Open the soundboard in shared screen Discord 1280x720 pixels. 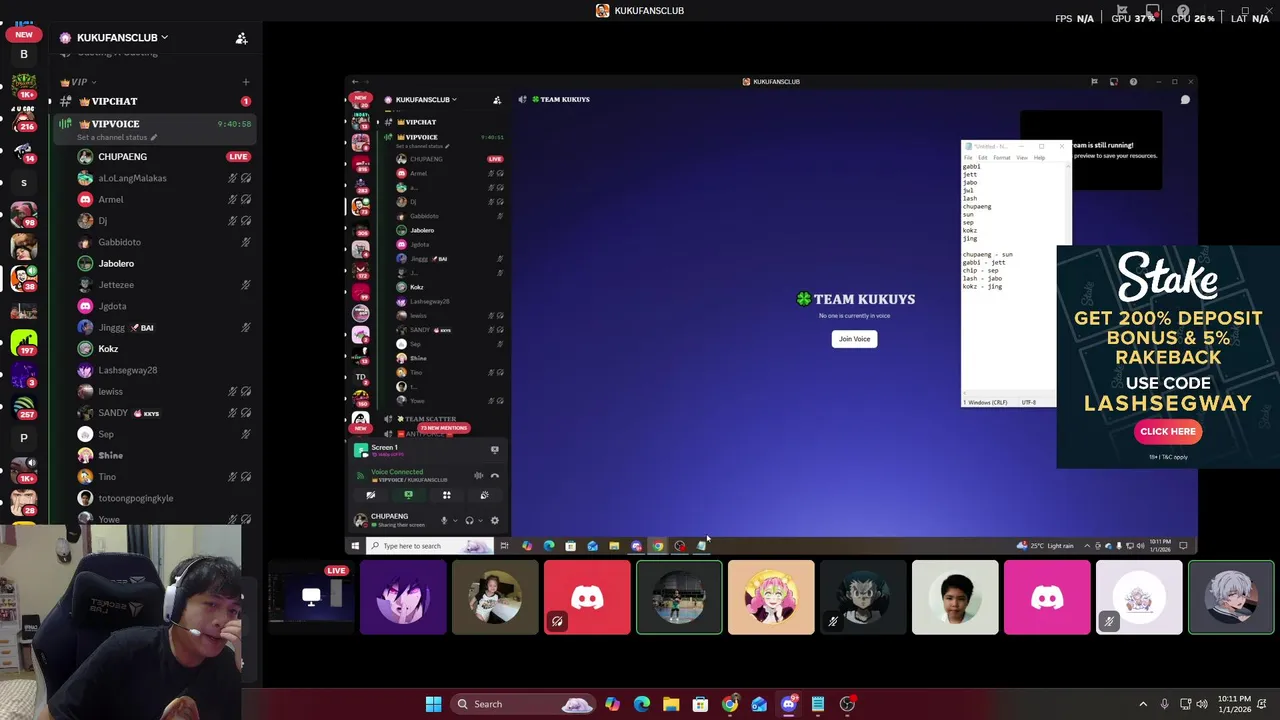(484, 495)
